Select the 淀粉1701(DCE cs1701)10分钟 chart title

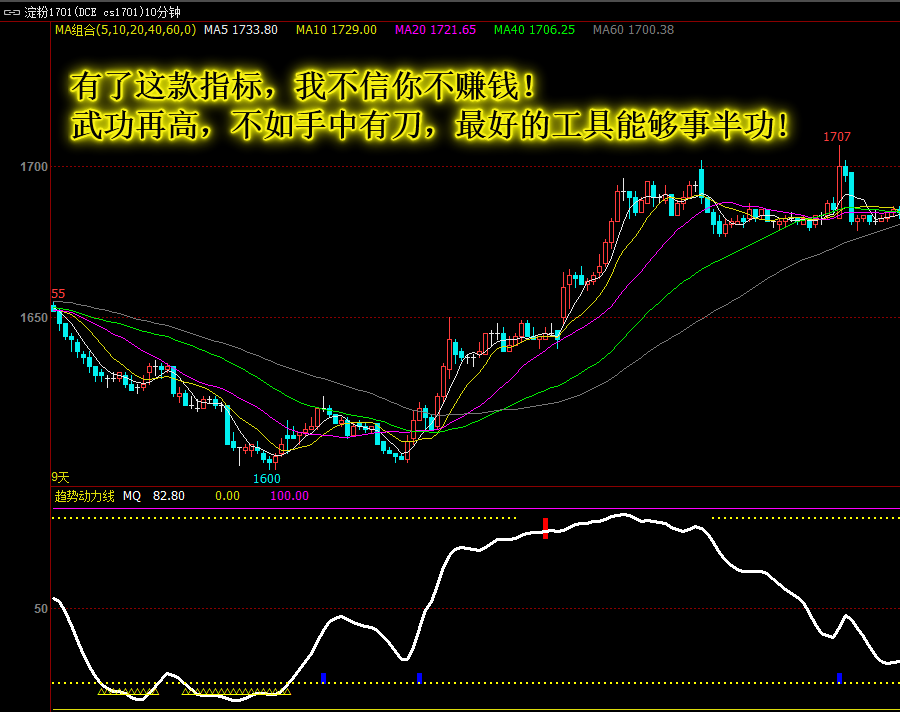coord(103,12)
